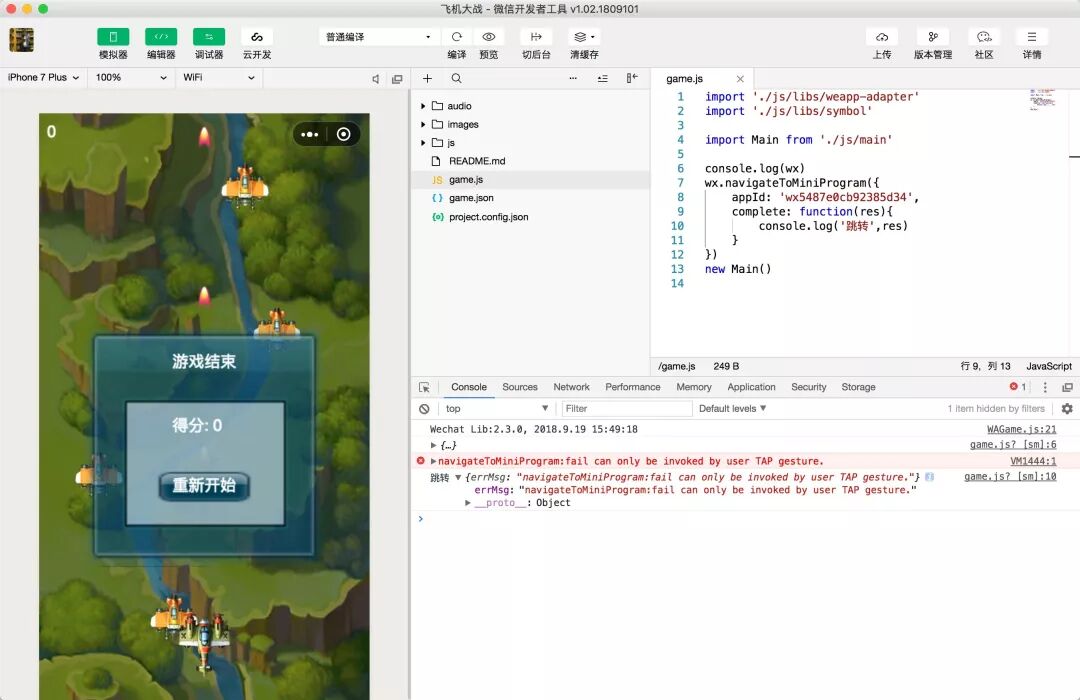
Task: Switch to the Security tab
Action: [809, 387]
